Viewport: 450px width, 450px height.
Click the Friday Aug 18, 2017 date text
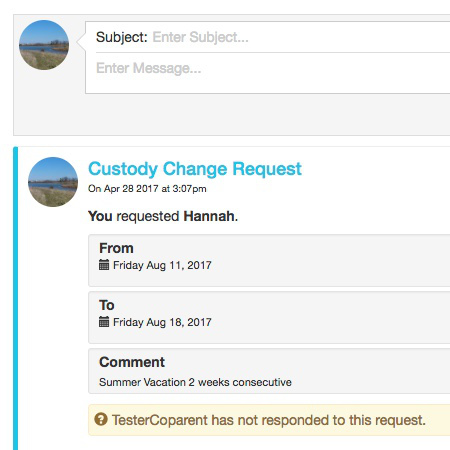(162, 322)
